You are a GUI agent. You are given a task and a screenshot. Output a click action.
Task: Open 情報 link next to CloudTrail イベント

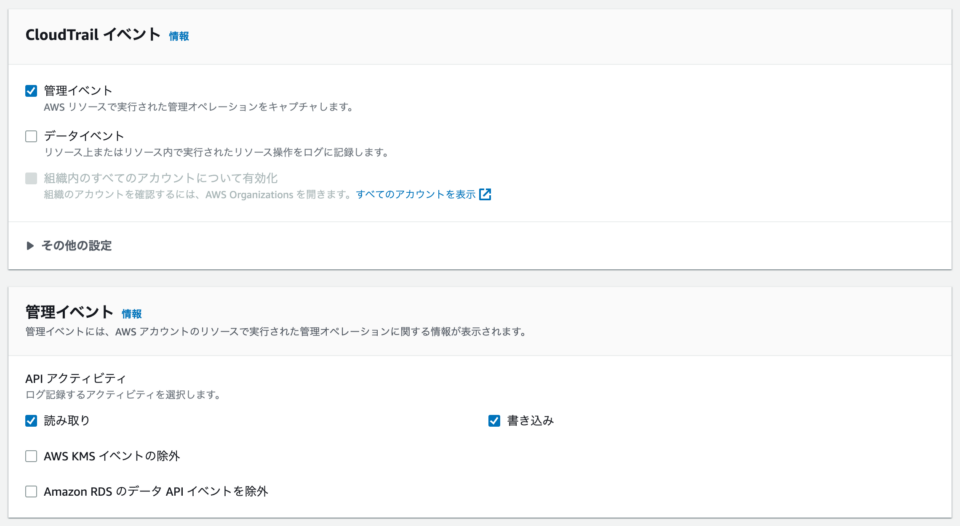coord(179,36)
